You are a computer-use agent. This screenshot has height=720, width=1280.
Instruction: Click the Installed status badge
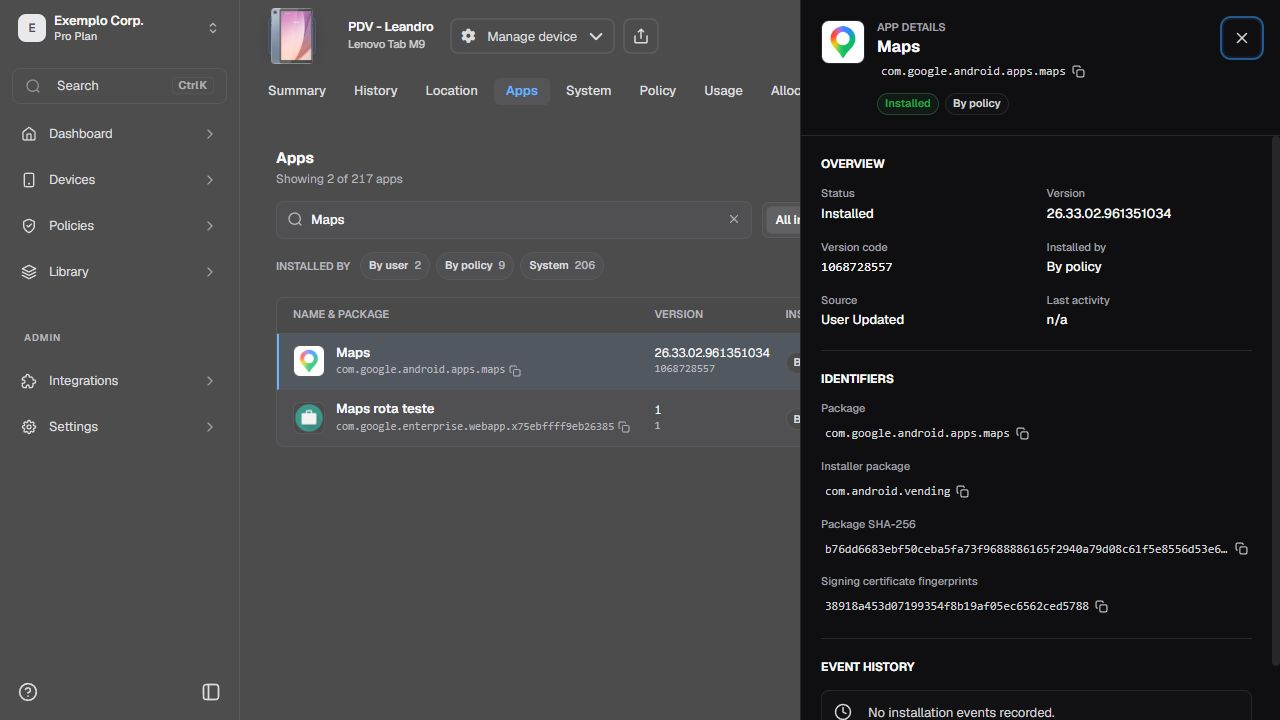pos(908,104)
